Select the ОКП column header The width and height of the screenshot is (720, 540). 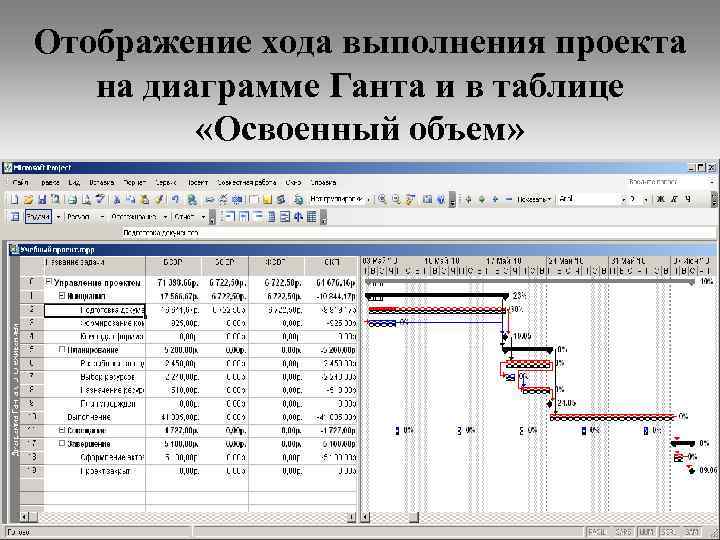(x=332, y=266)
